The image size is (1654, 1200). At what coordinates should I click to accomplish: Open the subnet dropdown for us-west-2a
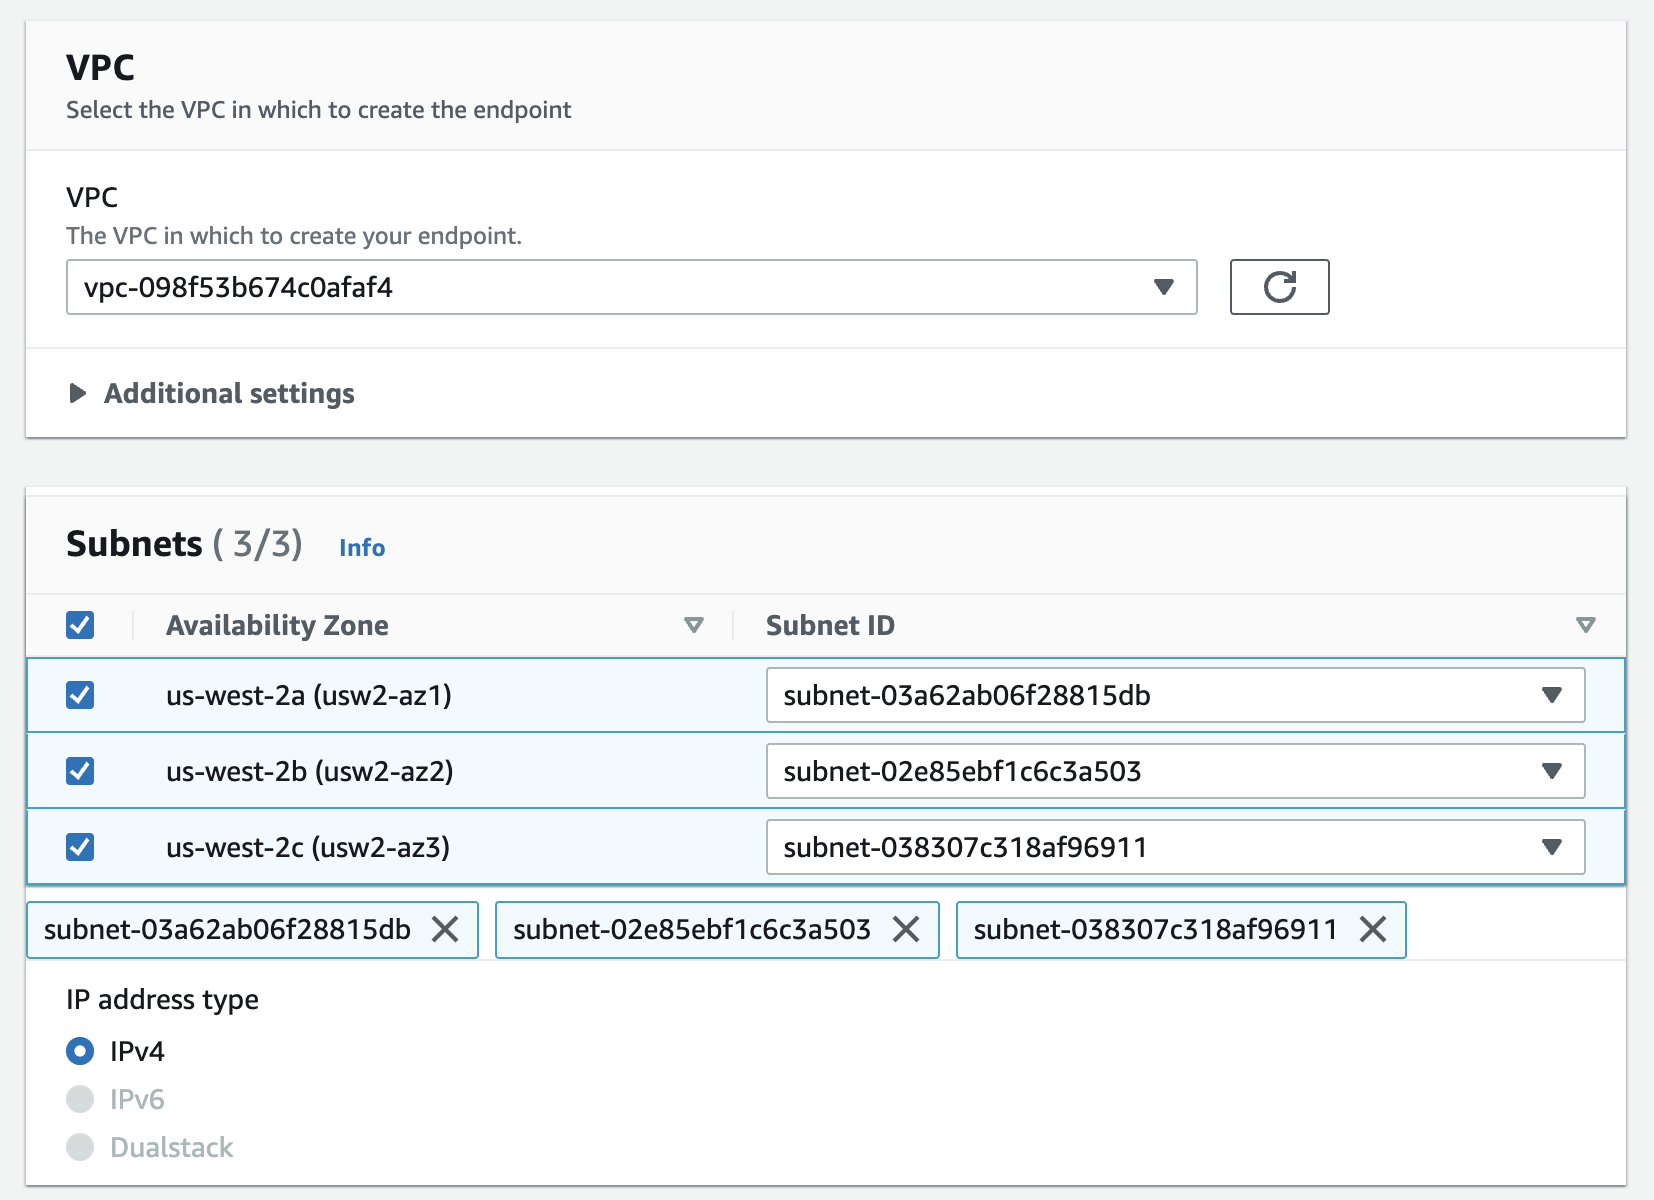click(1551, 695)
